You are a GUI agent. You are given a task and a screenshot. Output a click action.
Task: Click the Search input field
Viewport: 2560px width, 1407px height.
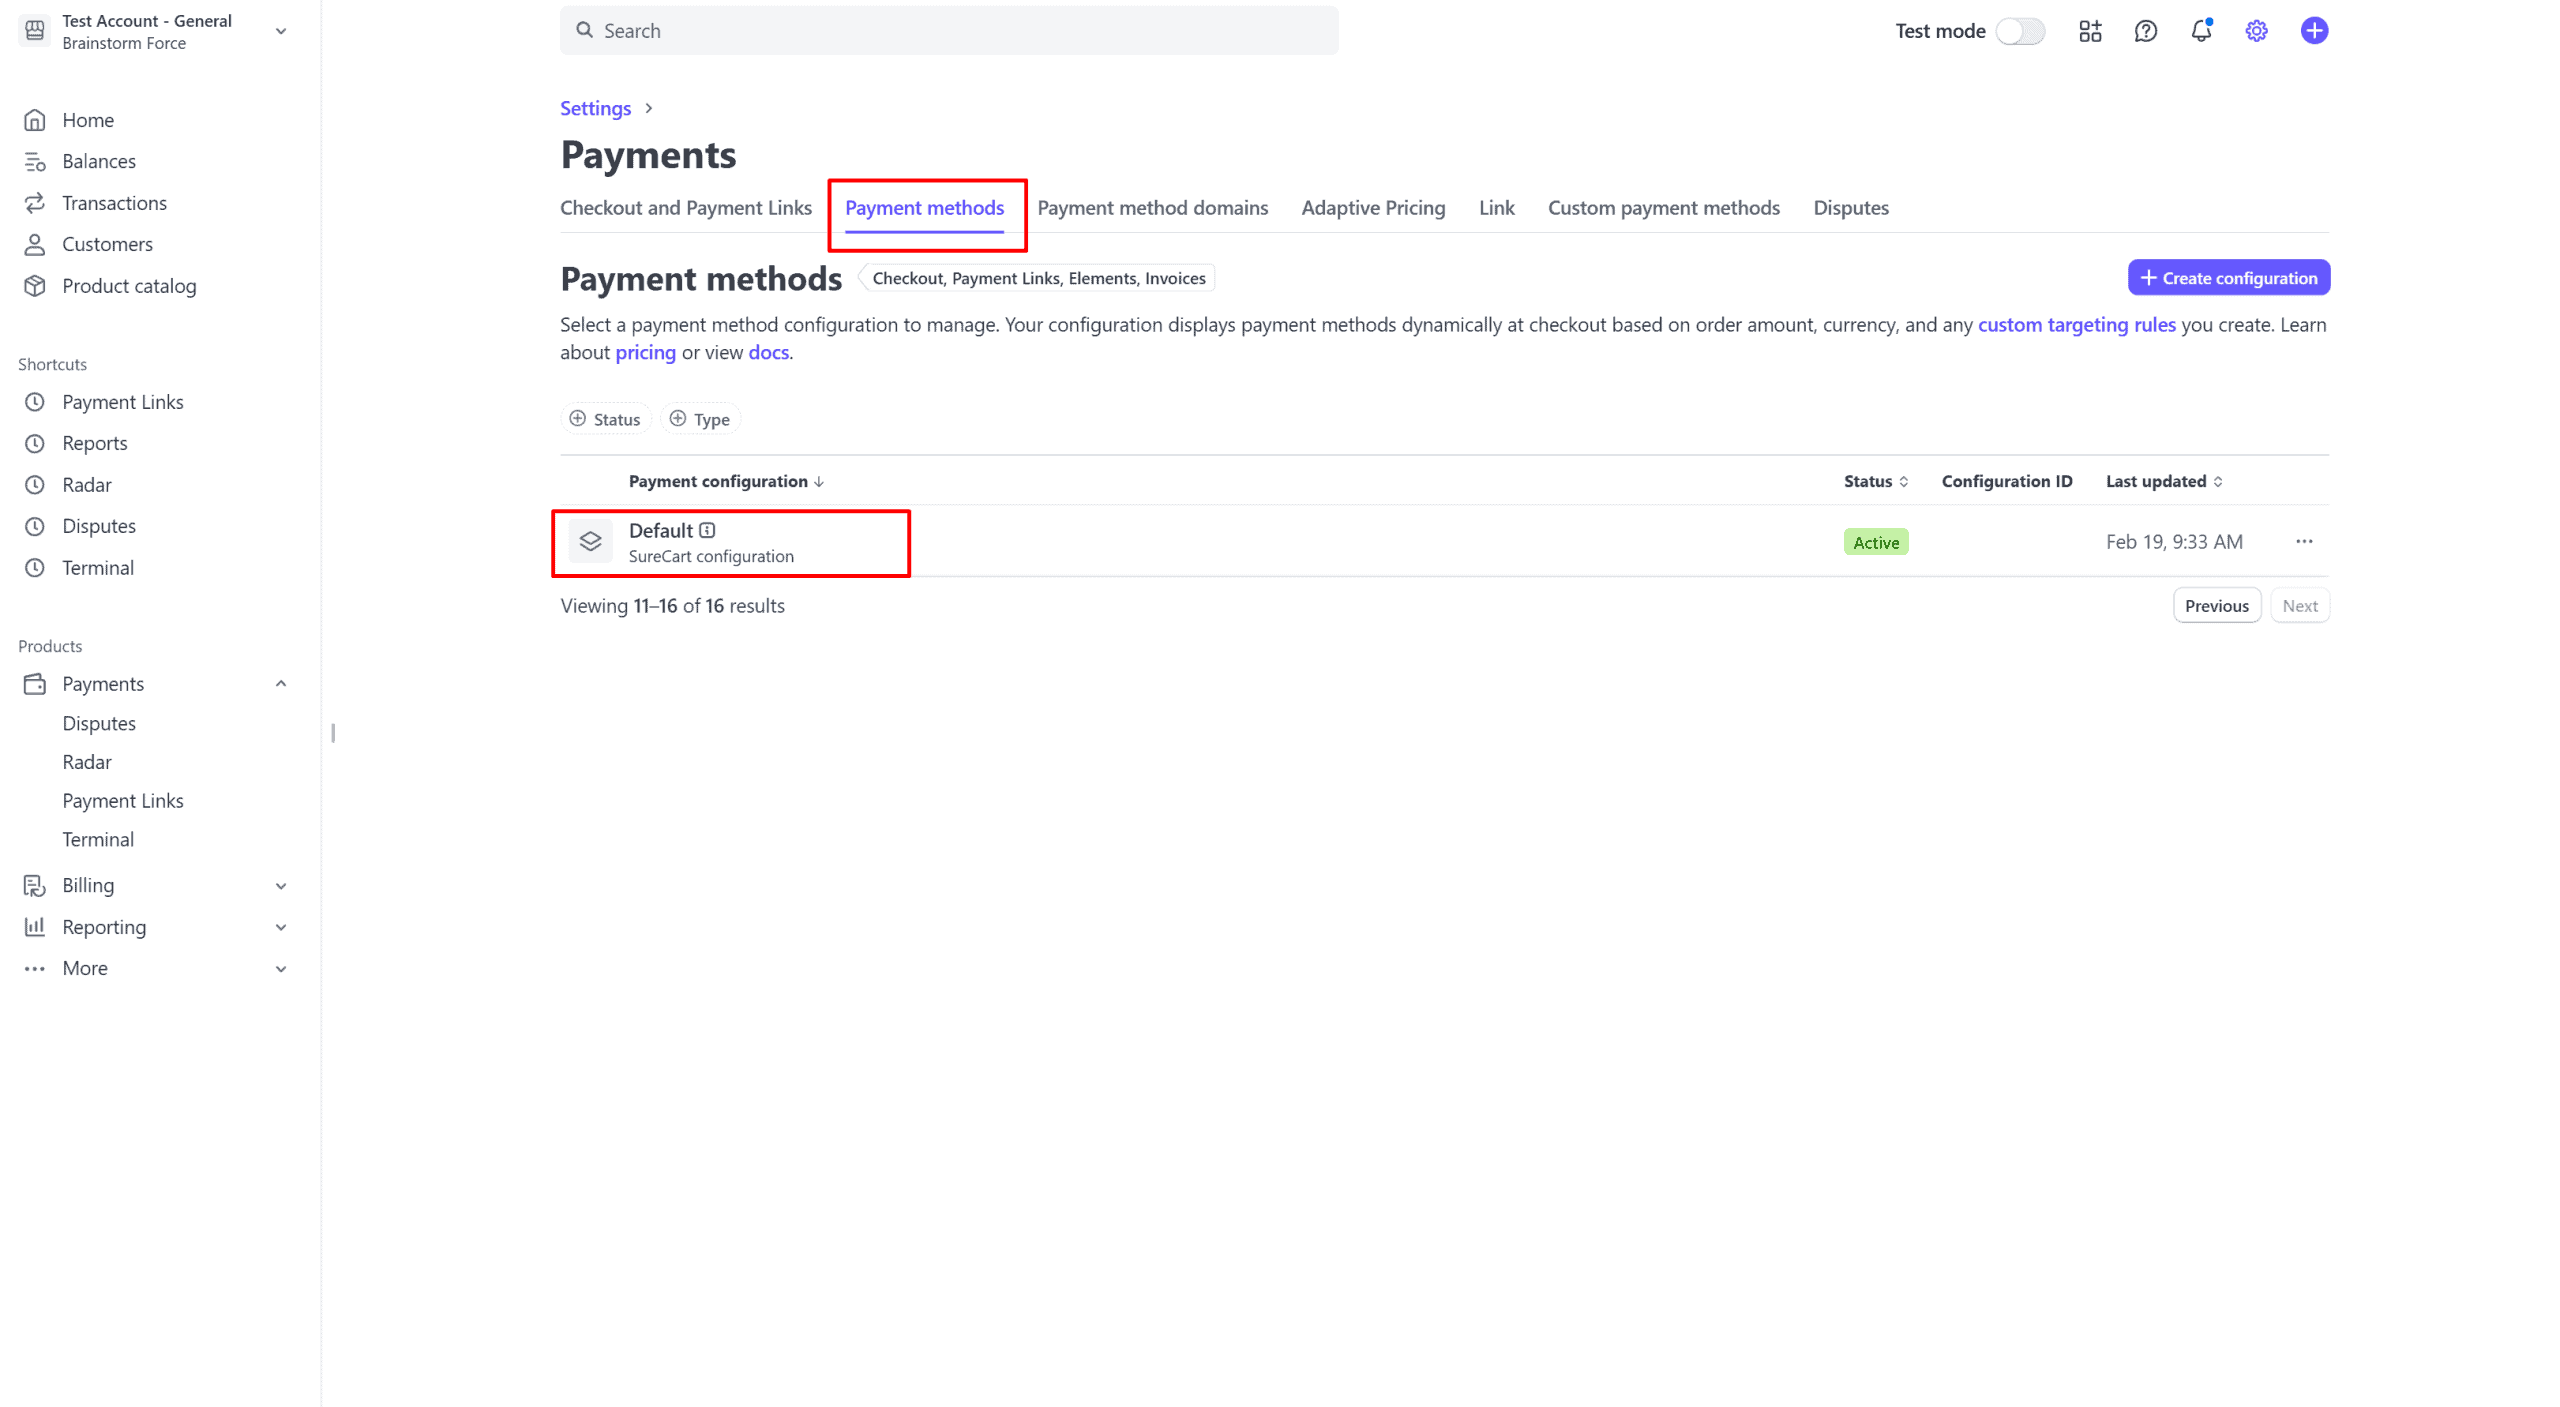click(x=948, y=31)
